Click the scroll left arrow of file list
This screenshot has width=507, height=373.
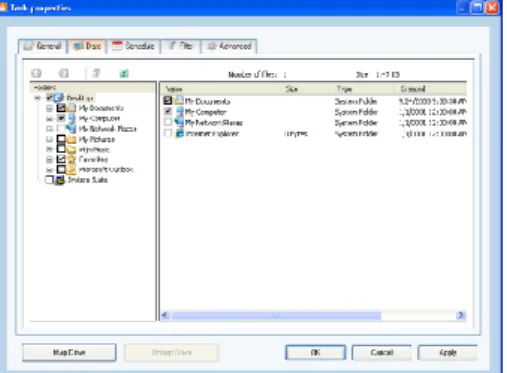coord(165,315)
